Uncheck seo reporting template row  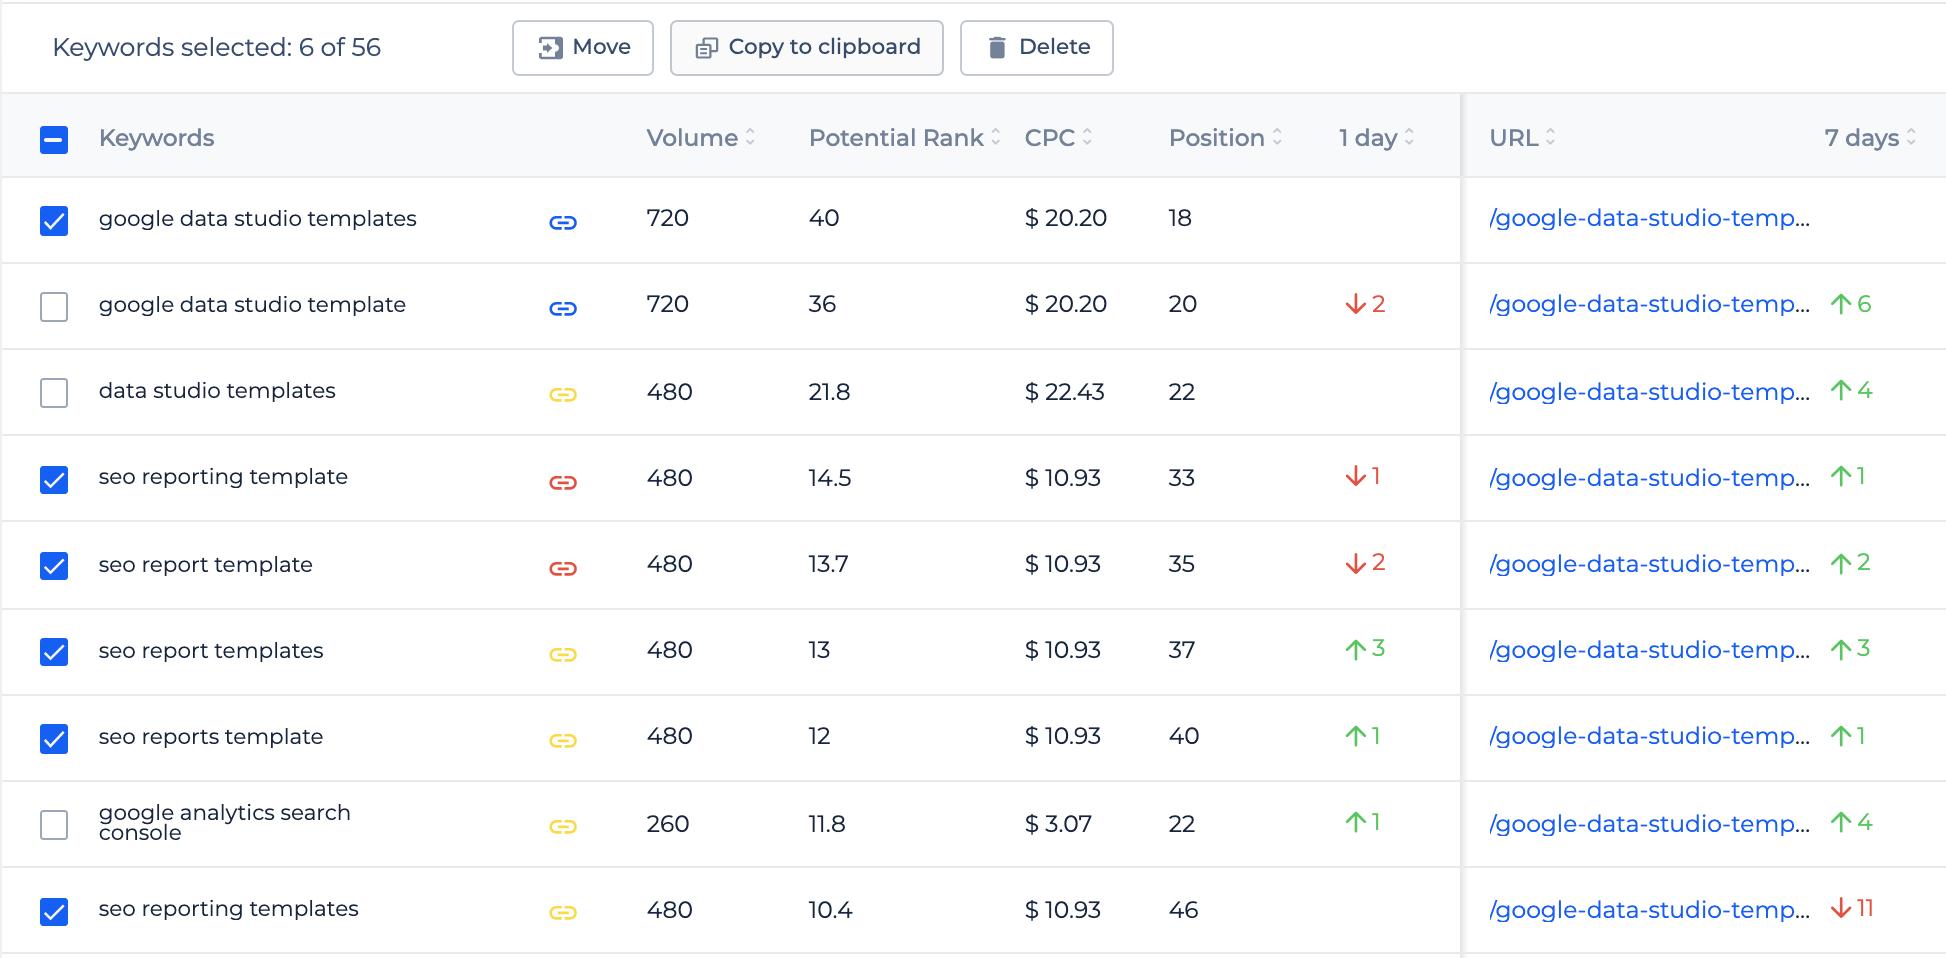pyautogui.click(x=54, y=480)
